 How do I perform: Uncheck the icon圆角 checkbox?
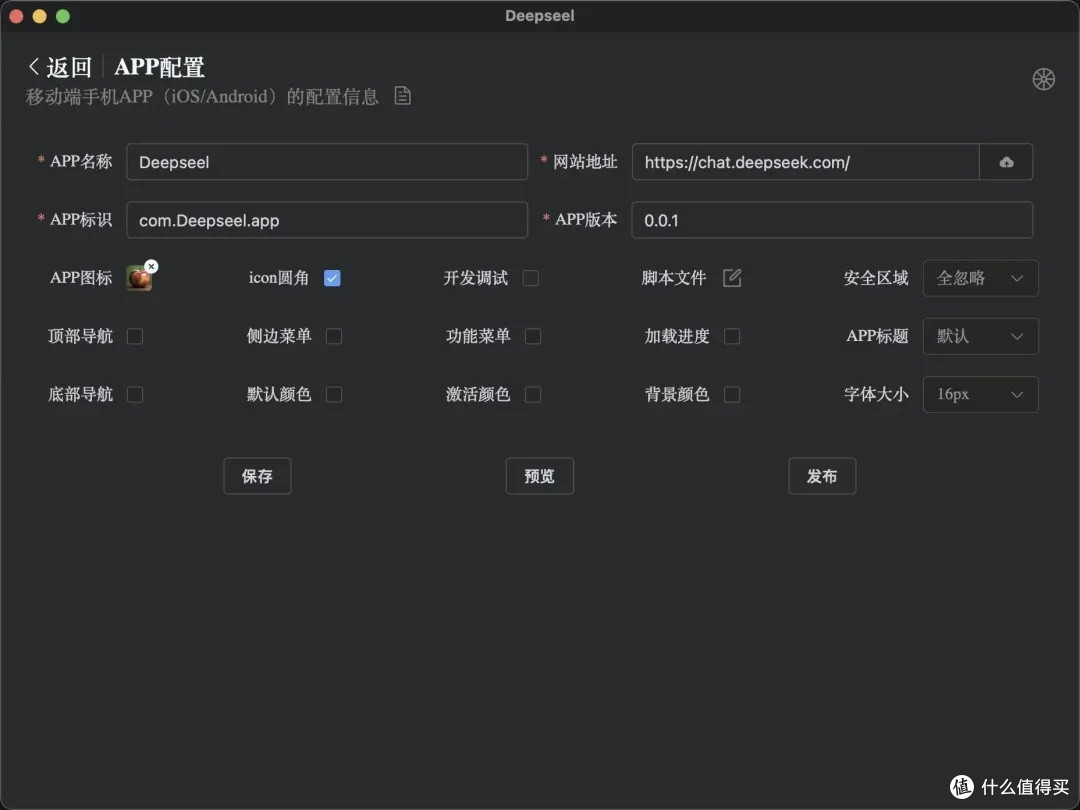332,278
